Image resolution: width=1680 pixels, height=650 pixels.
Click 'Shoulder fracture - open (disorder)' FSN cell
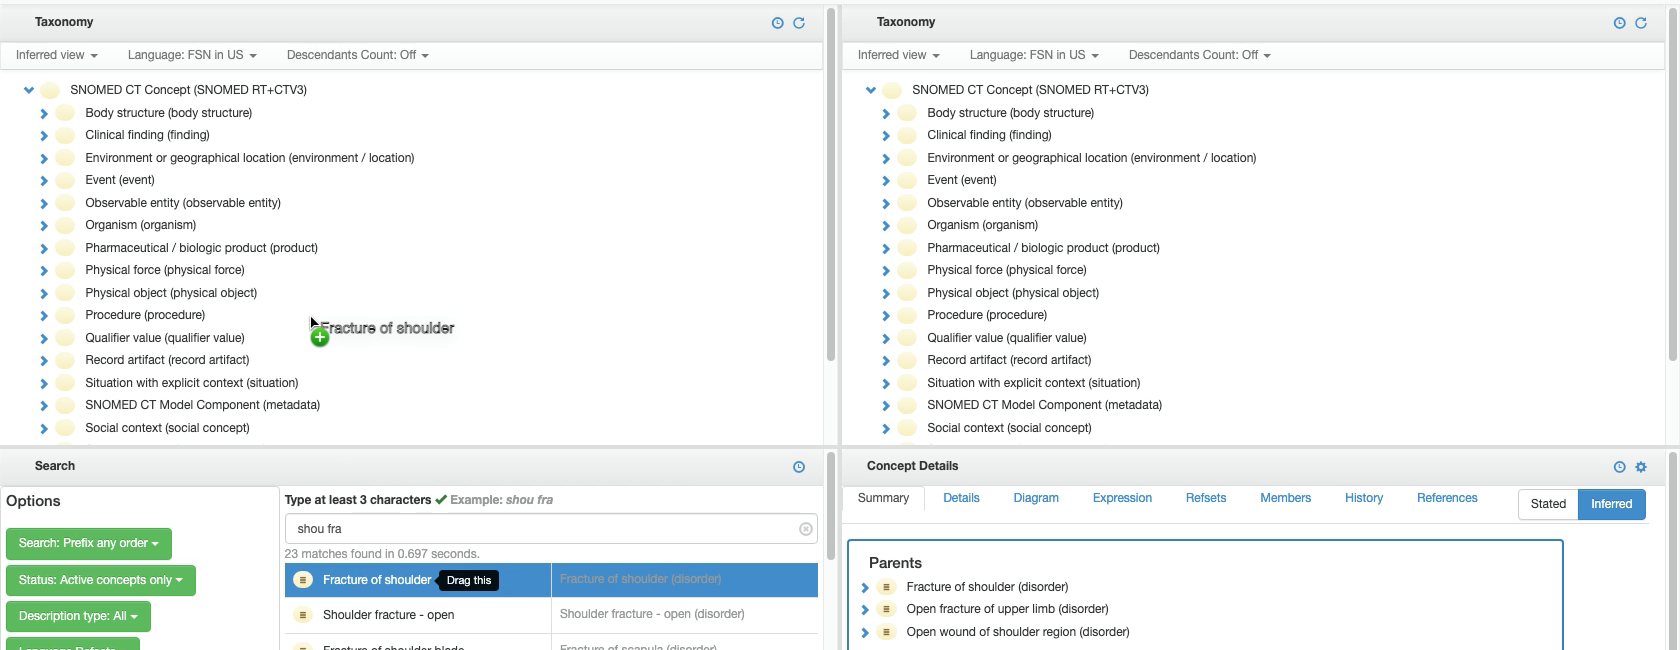coord(685,615)
